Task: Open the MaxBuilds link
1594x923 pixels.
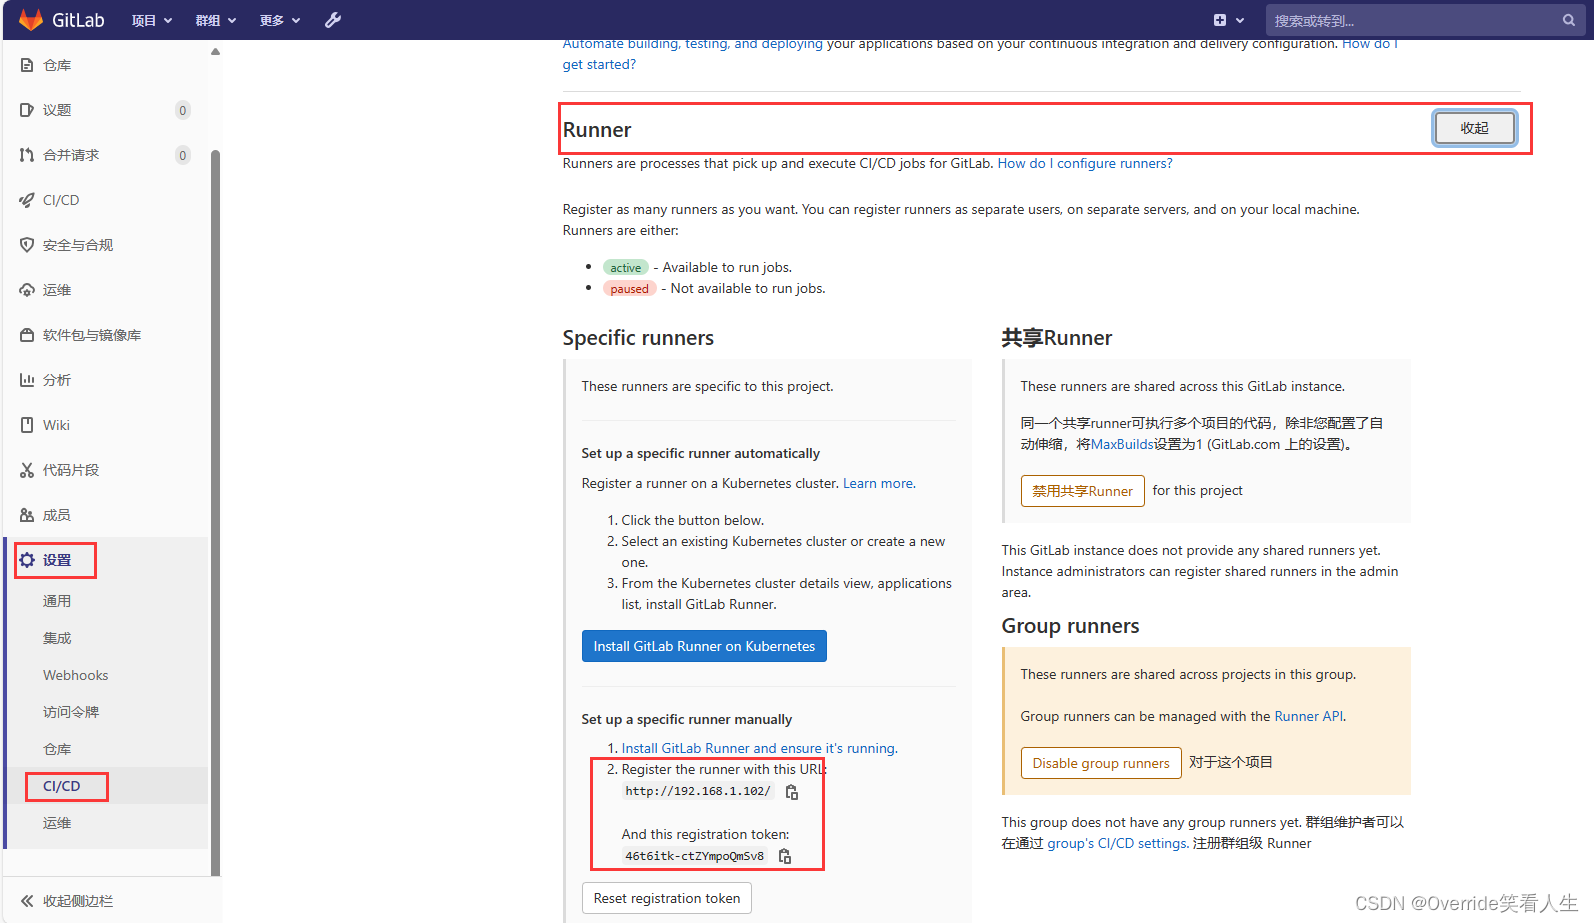Action: click(1122, 444)
